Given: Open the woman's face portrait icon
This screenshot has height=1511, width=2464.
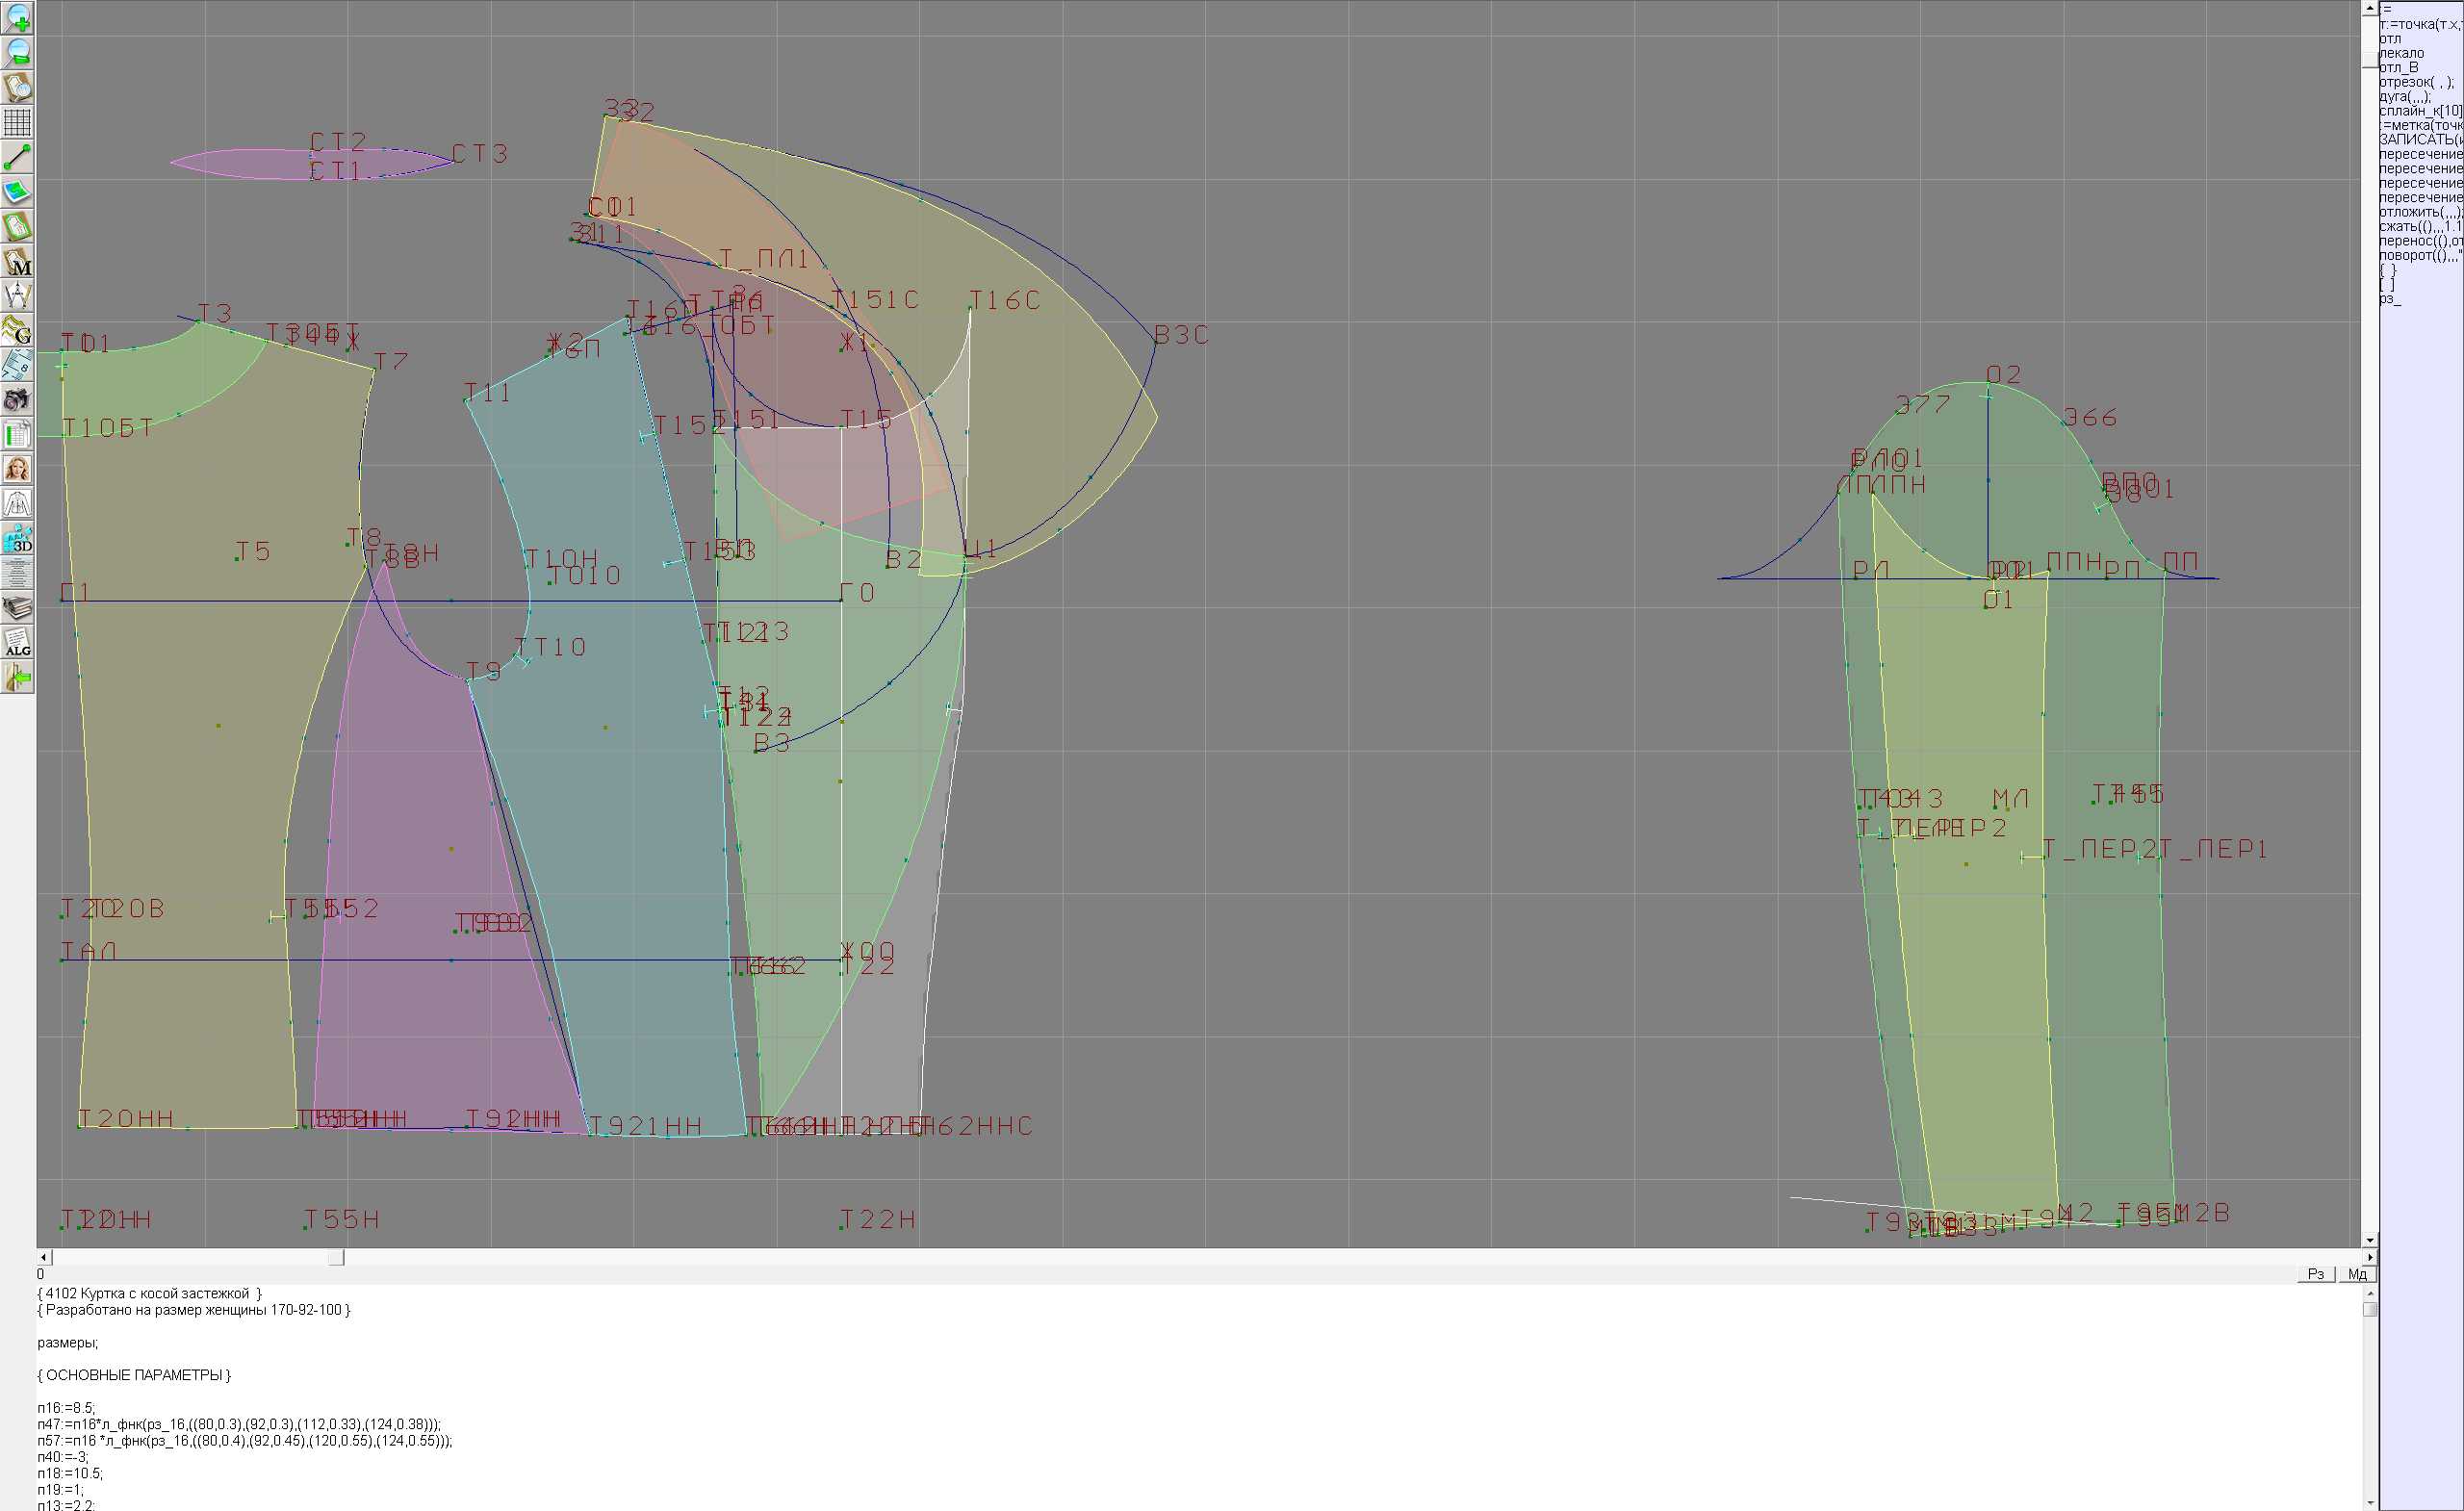Looking at the screenshot, I should (x=18, y=468).
